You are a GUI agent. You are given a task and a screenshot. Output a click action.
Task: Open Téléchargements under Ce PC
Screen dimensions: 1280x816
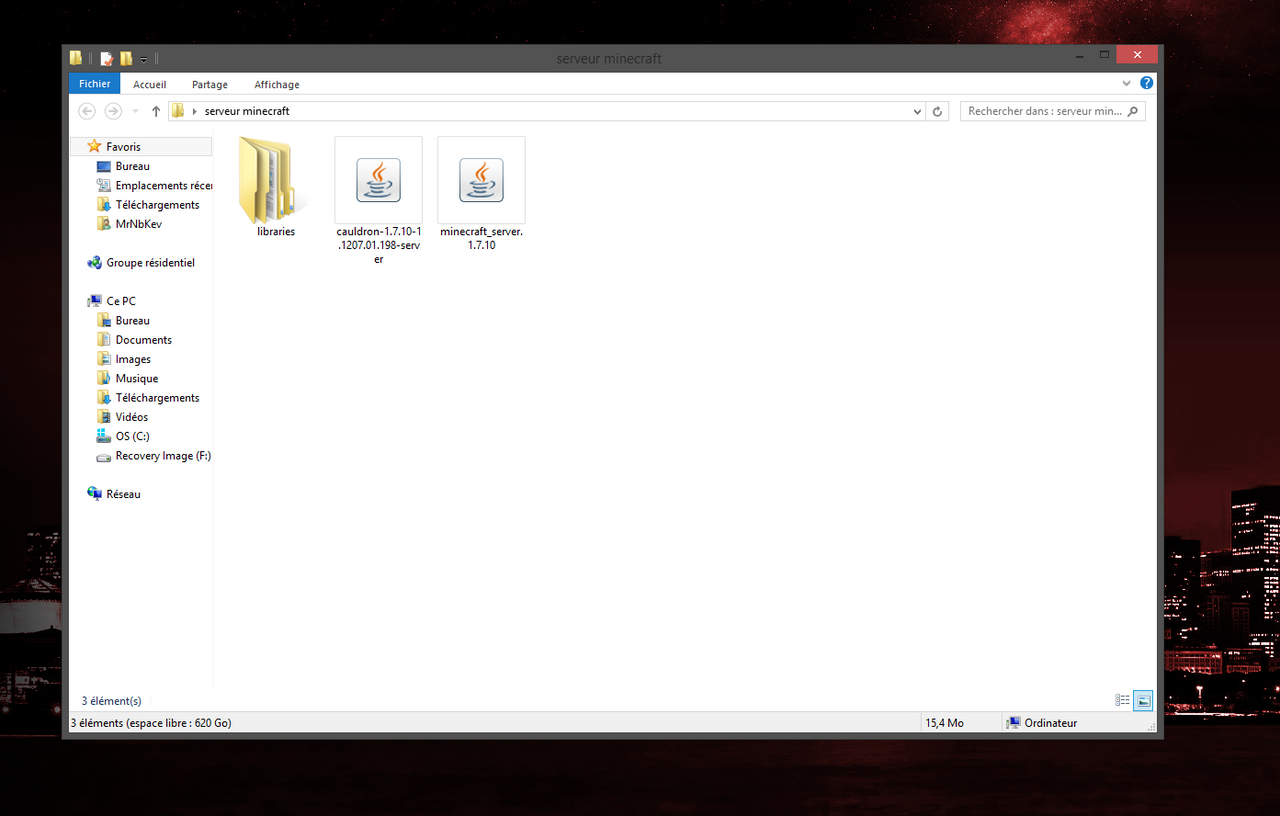[157, 398]
